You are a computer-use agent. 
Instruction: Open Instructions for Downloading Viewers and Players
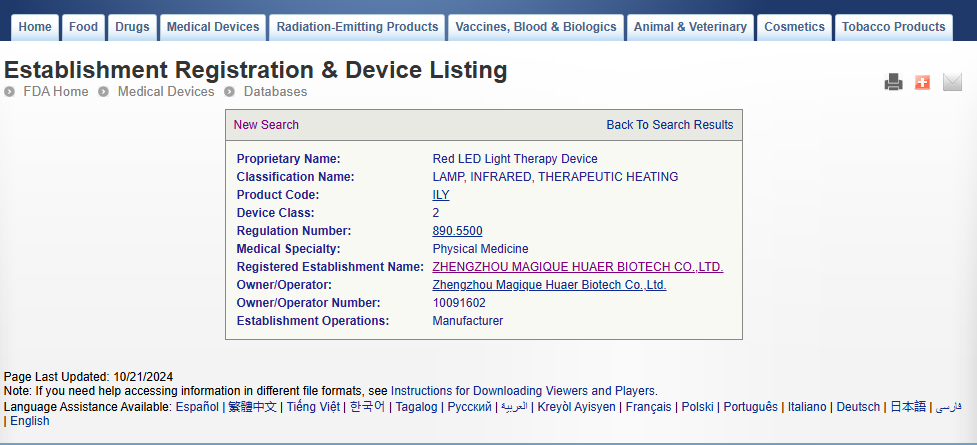523,391
